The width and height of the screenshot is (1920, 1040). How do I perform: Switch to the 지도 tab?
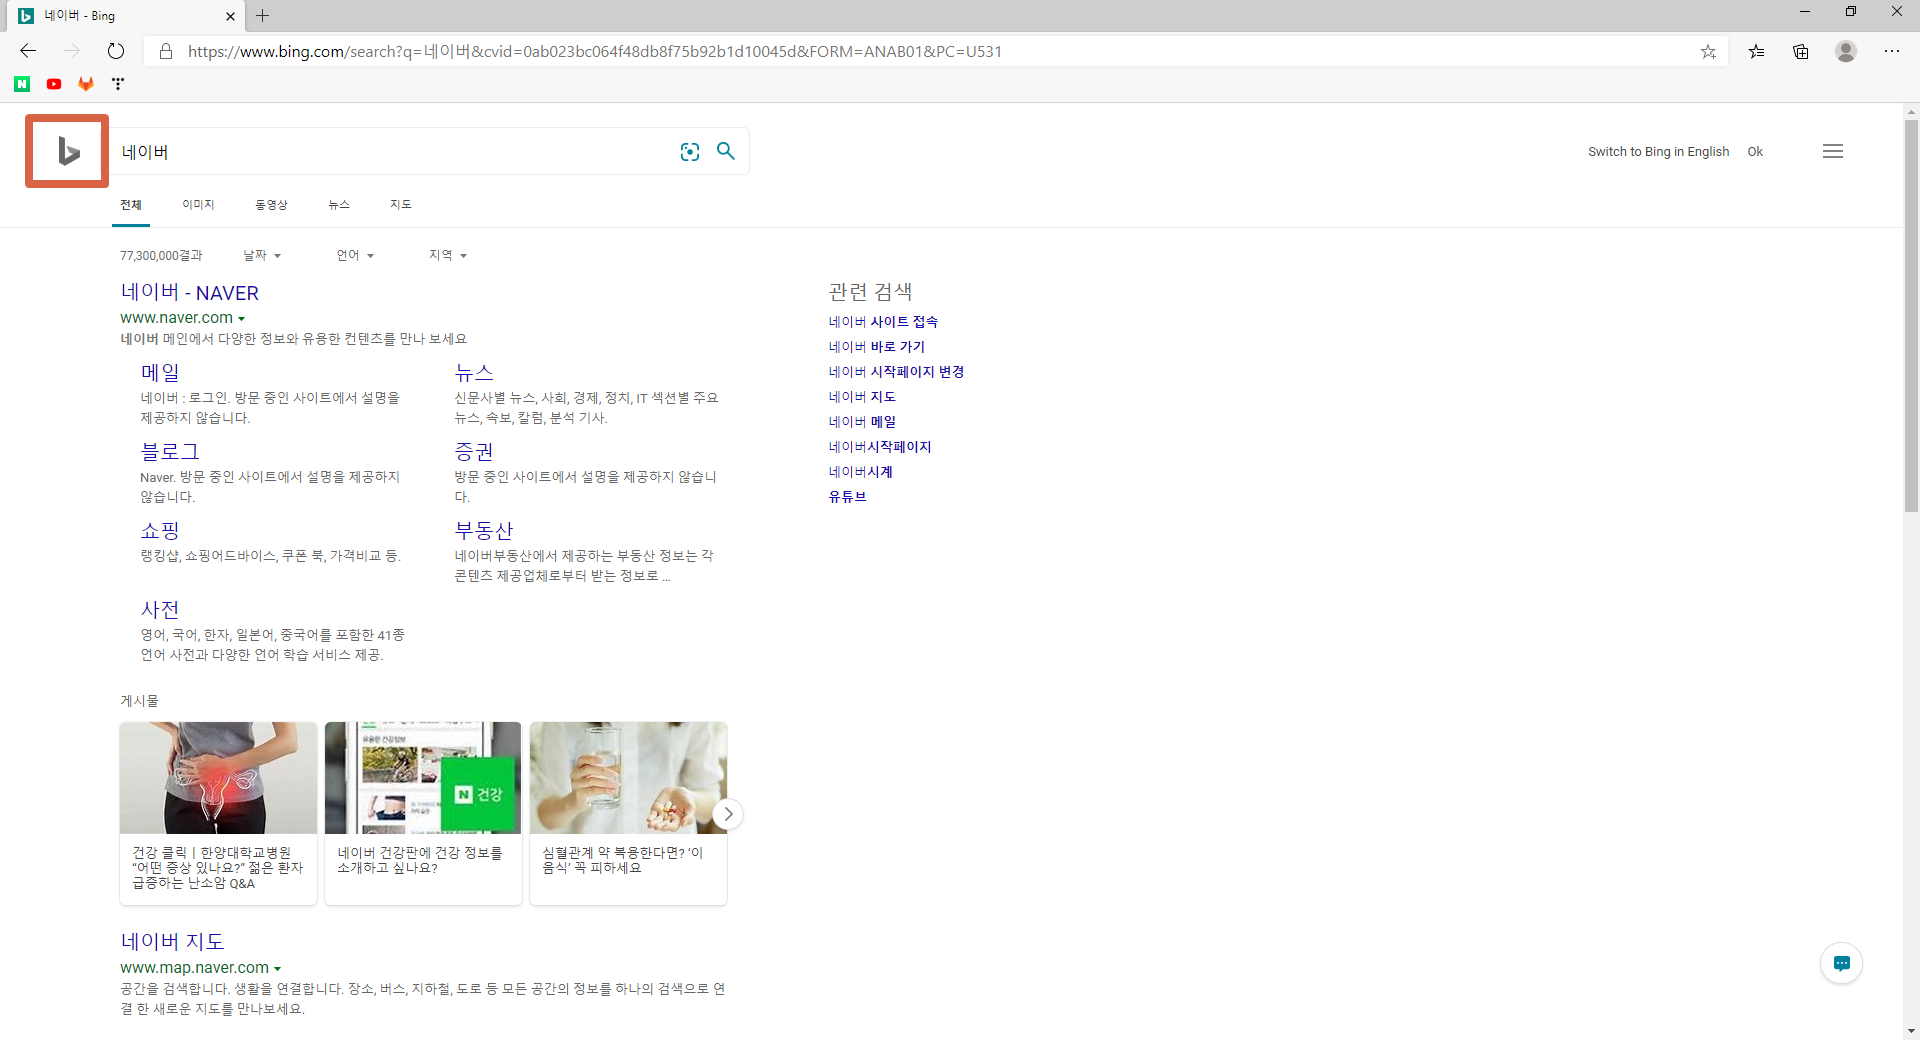(x=401, y=205)
